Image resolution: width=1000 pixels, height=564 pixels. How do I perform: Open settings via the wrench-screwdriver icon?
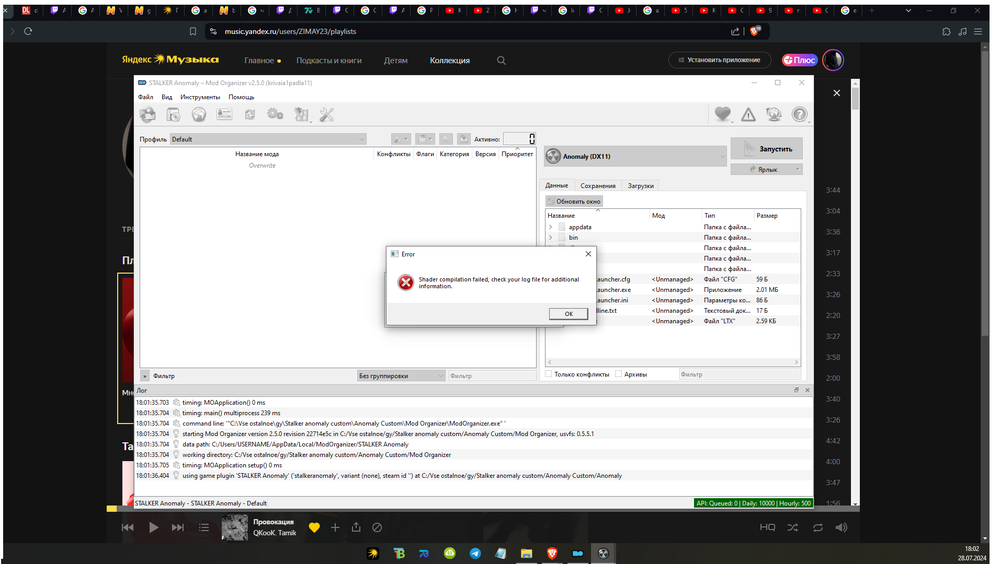pos(327,115)
